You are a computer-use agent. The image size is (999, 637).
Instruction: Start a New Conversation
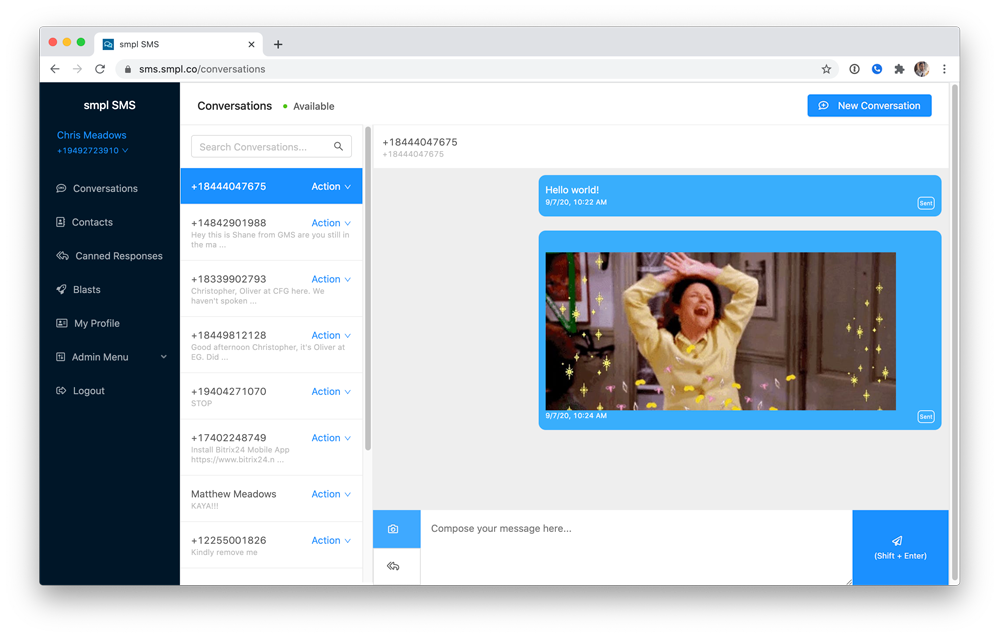pos(869,106)
